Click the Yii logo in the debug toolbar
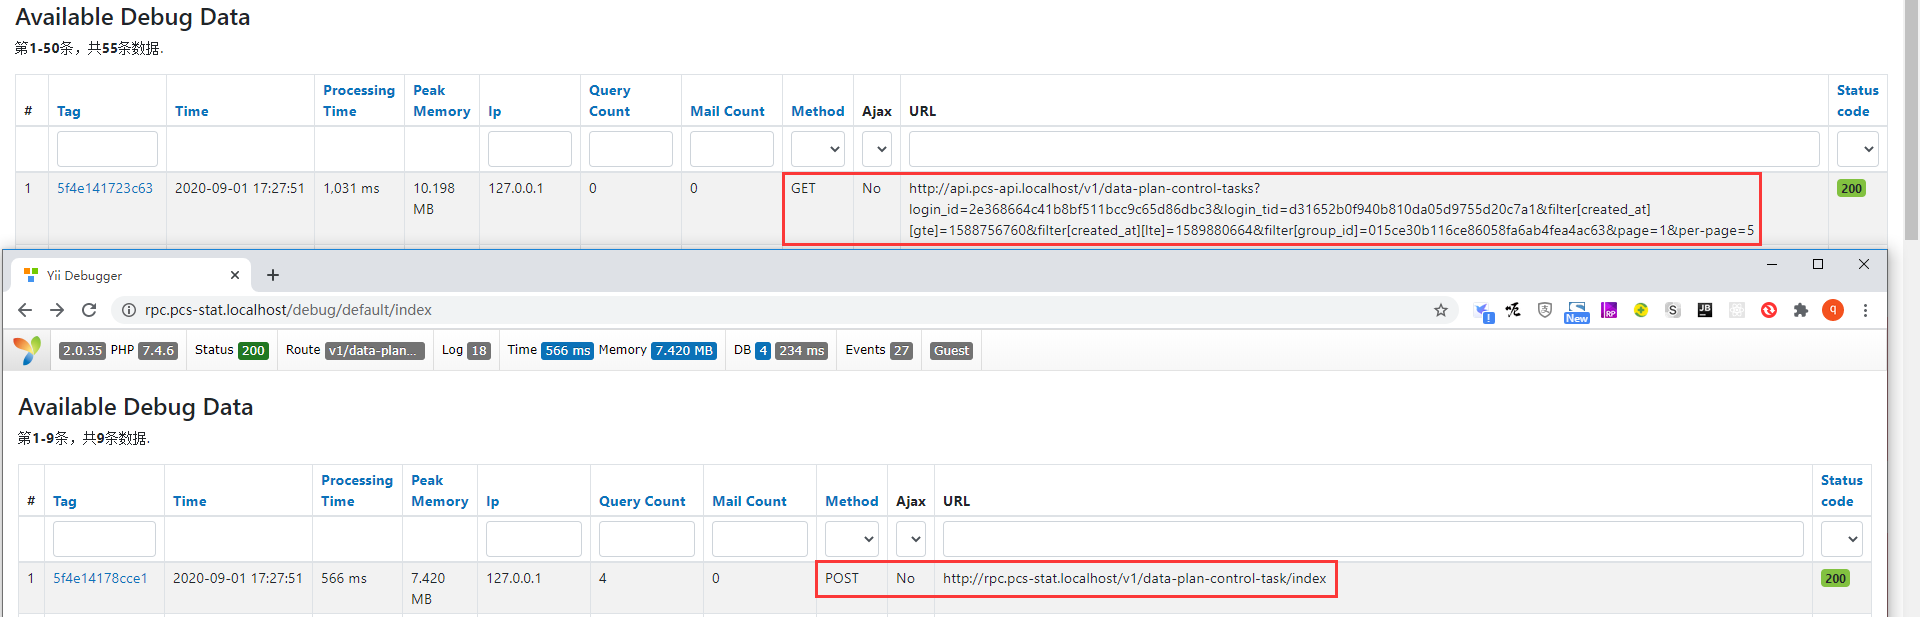1920x617 pixels. pos(28,350)
